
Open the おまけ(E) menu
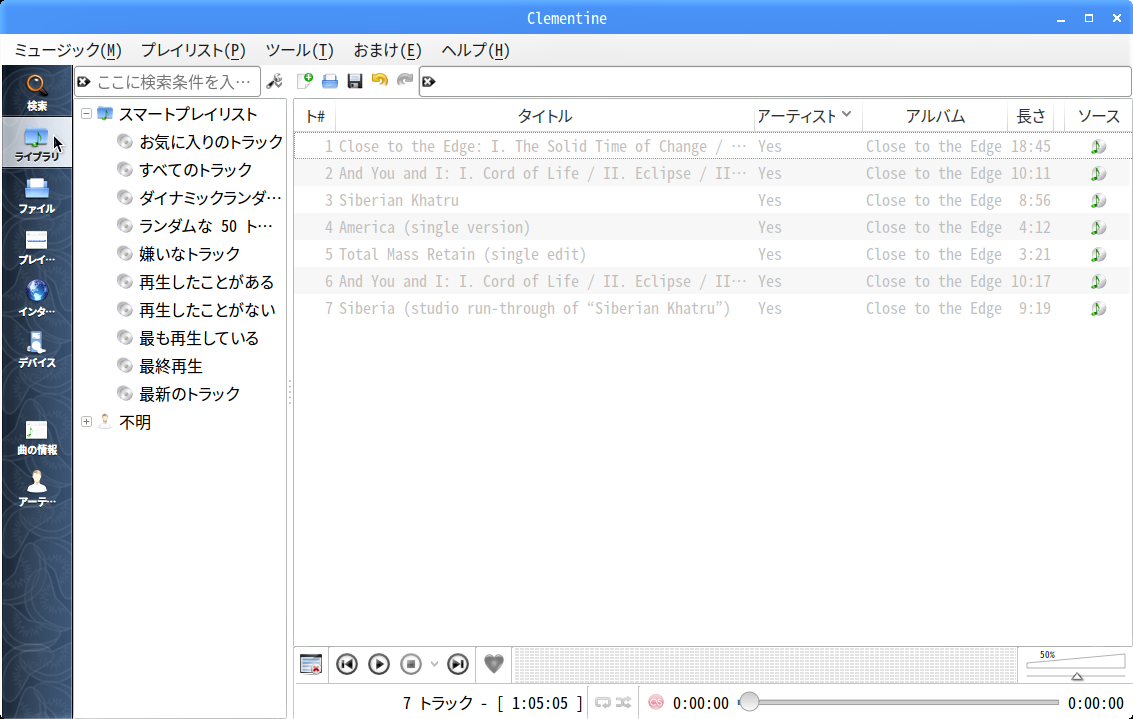[x=387, y=51]
